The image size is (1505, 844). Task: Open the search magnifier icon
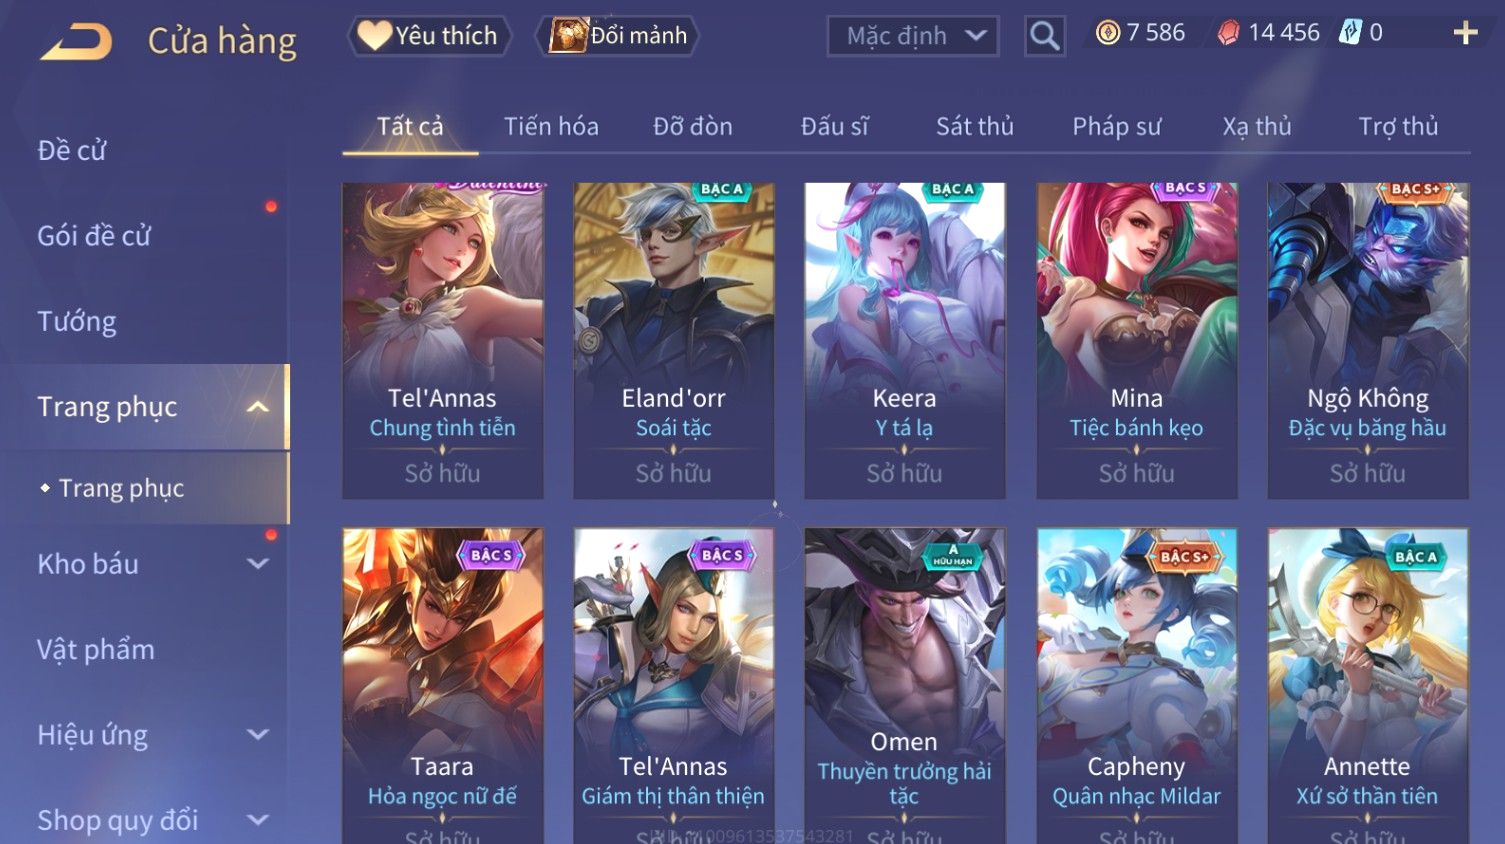tap(1044, 37)
